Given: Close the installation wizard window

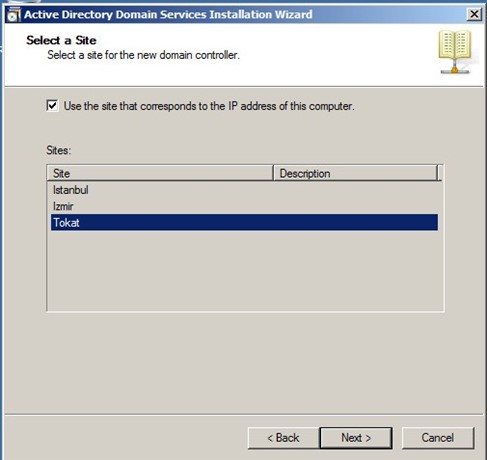Looking at the screenshot, I should coord(474,14).
